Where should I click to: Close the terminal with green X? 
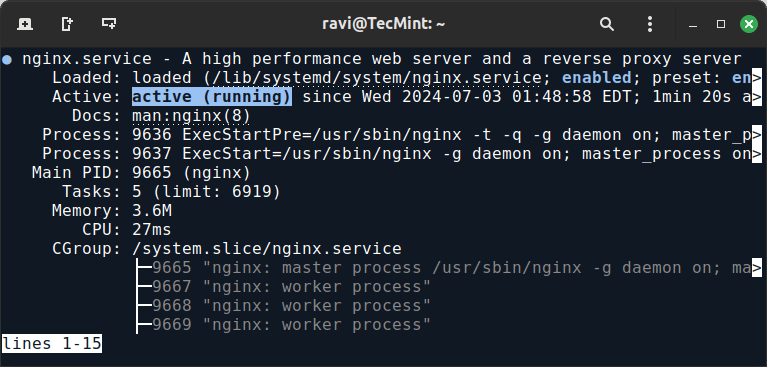coord(748,23)
